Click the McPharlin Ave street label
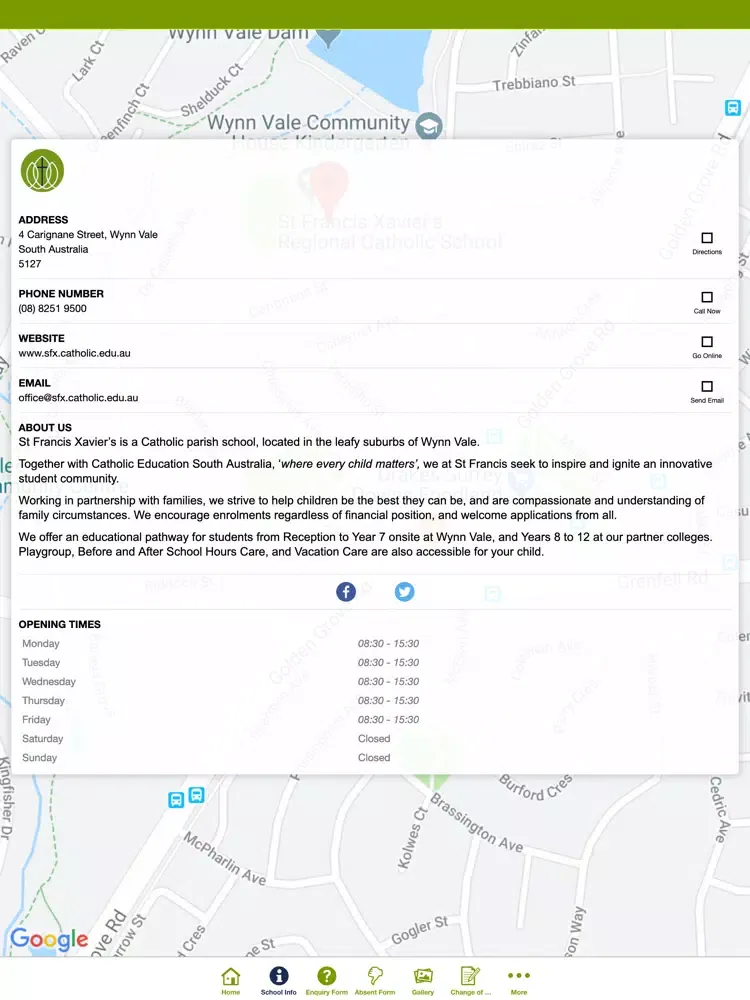750x1000 pixels. click(x=224, y=858)
